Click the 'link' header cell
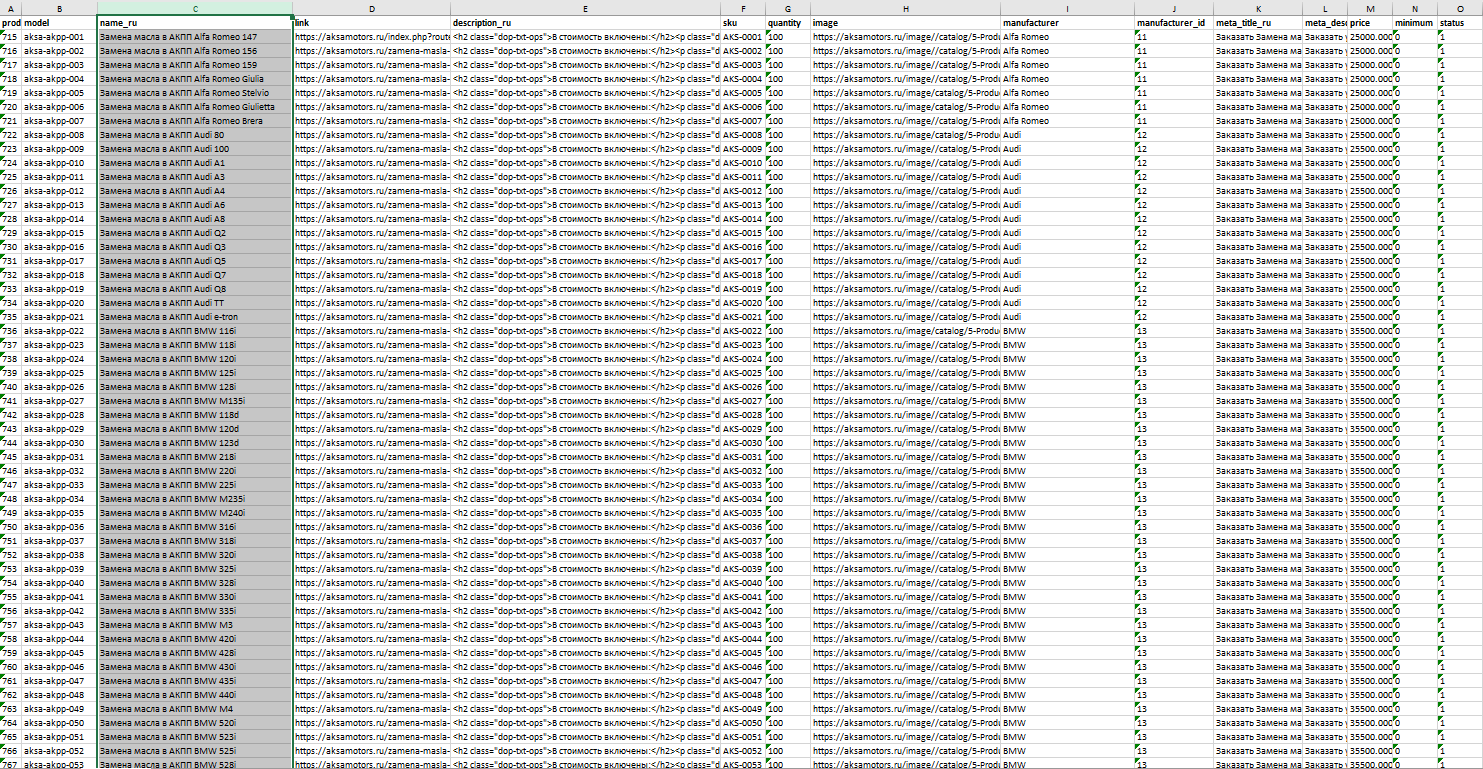Viewport: 1483px width, 769px height. click(372, 22)
